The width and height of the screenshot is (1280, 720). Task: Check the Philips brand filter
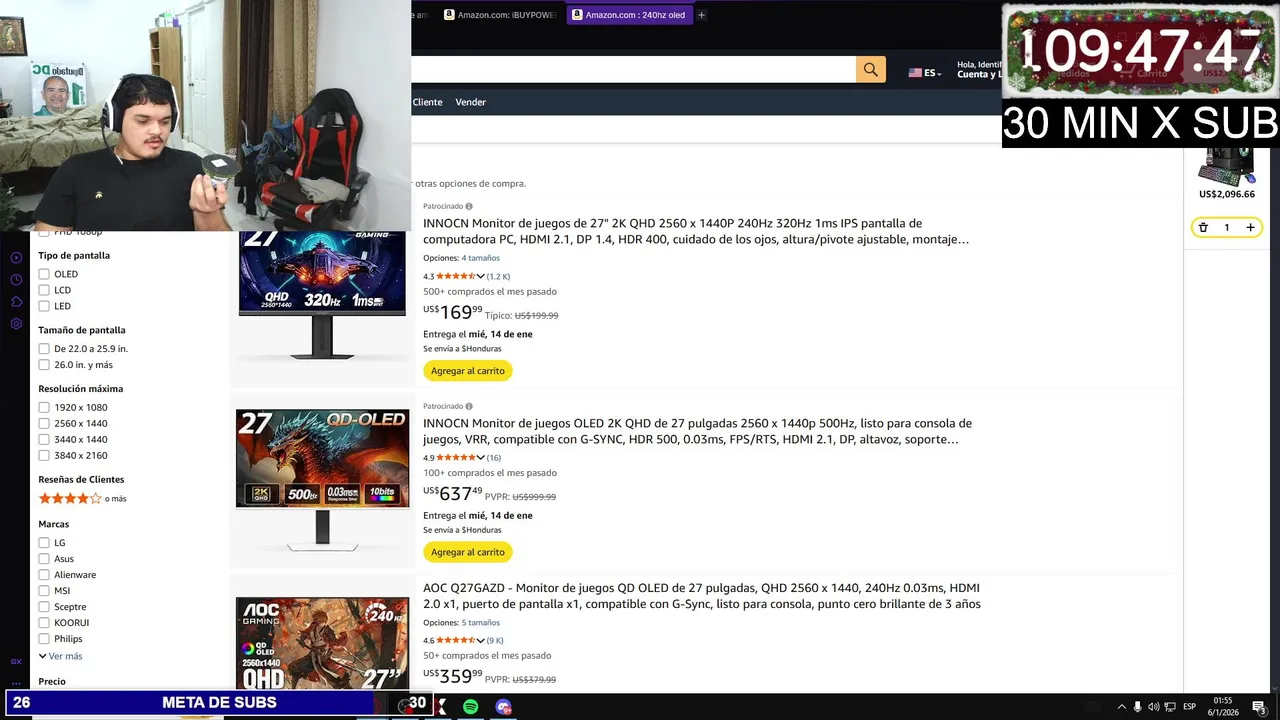coord(44,639)
